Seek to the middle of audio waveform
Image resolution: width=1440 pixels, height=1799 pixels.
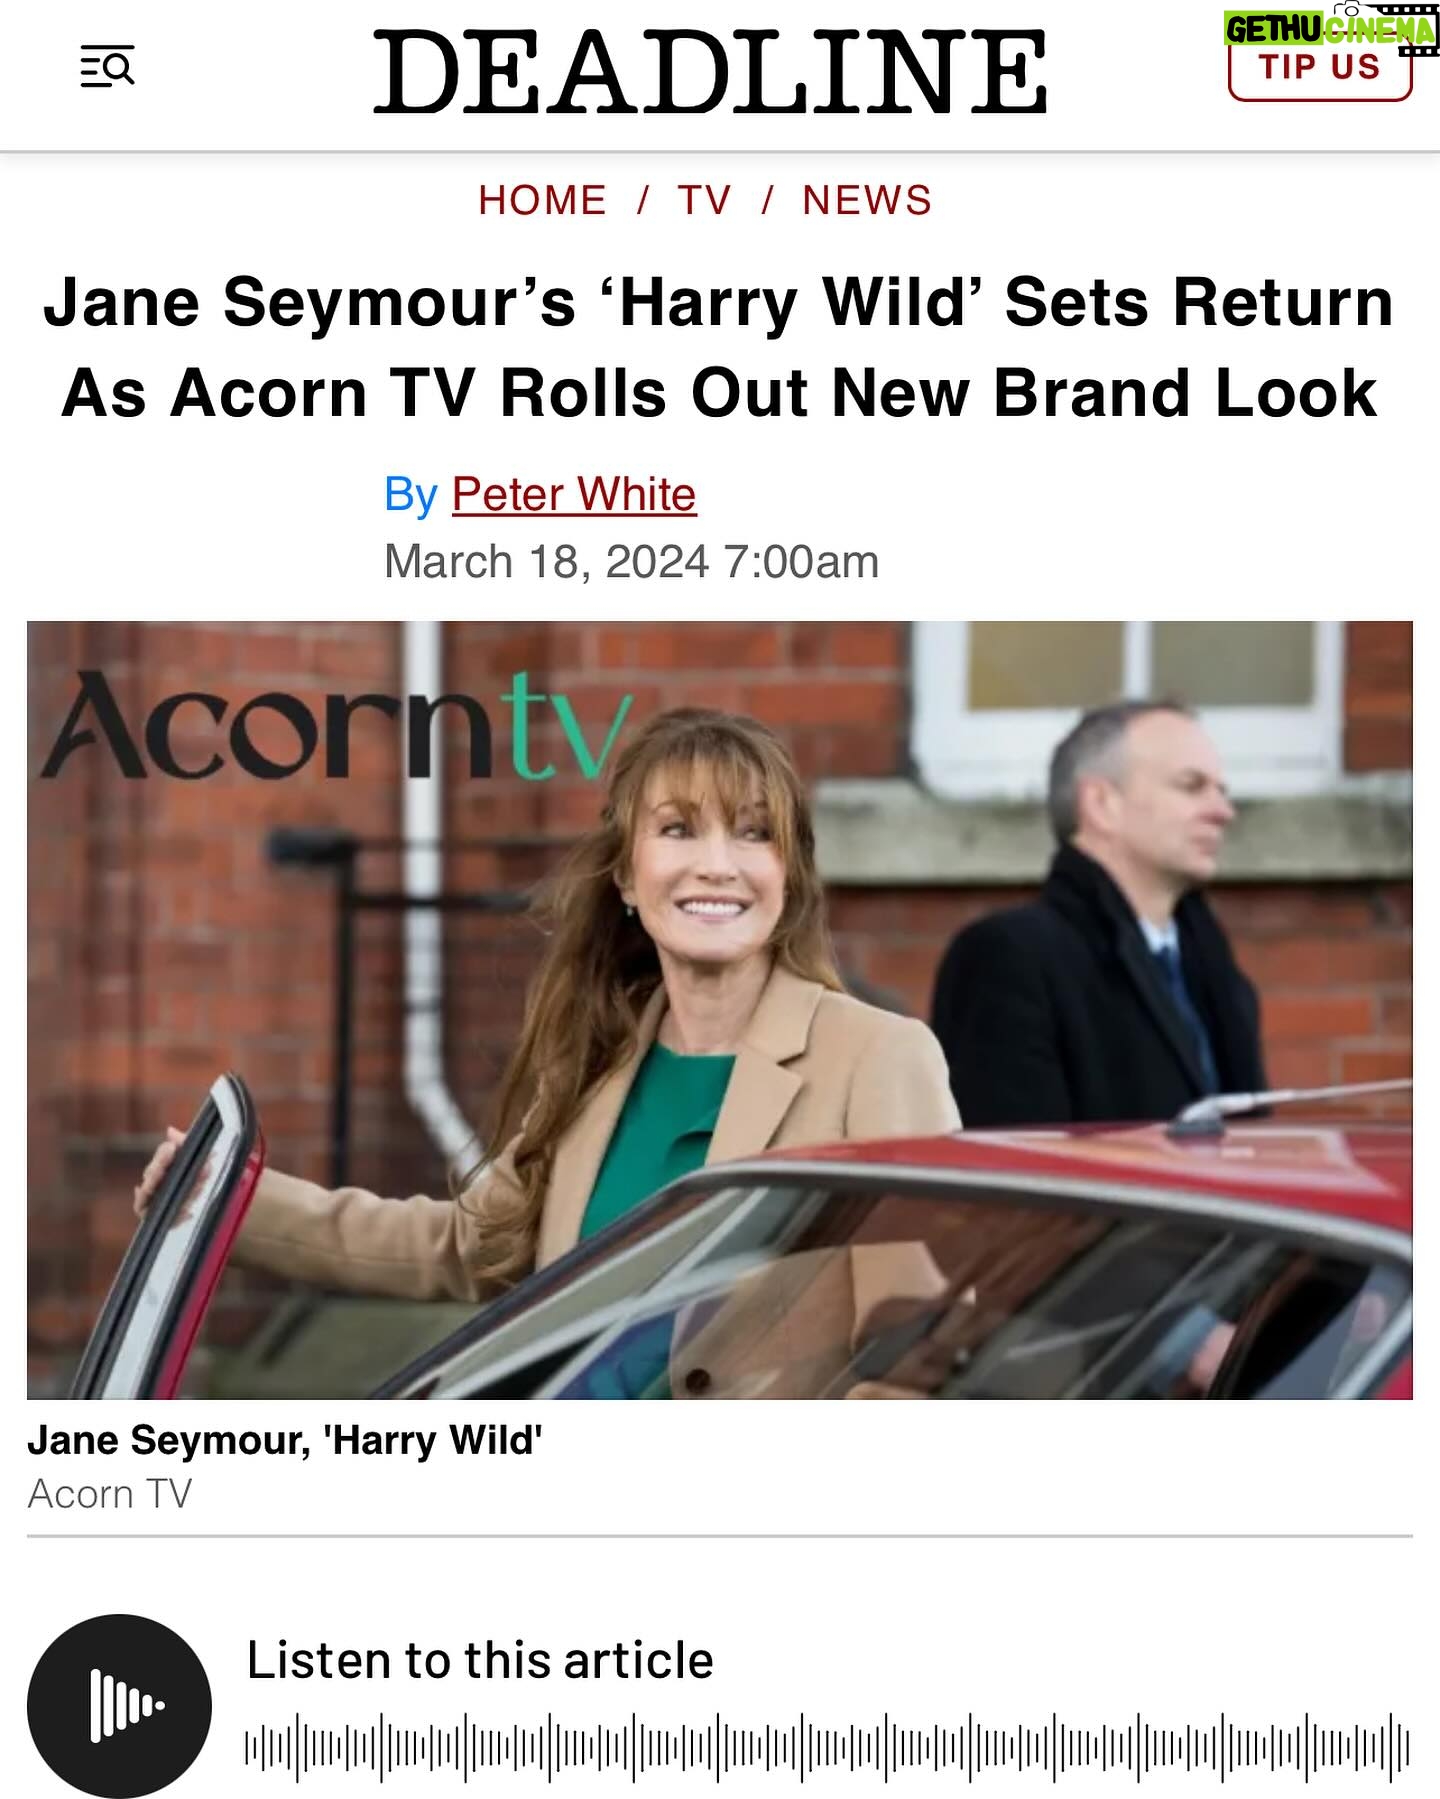(827, 1747)
